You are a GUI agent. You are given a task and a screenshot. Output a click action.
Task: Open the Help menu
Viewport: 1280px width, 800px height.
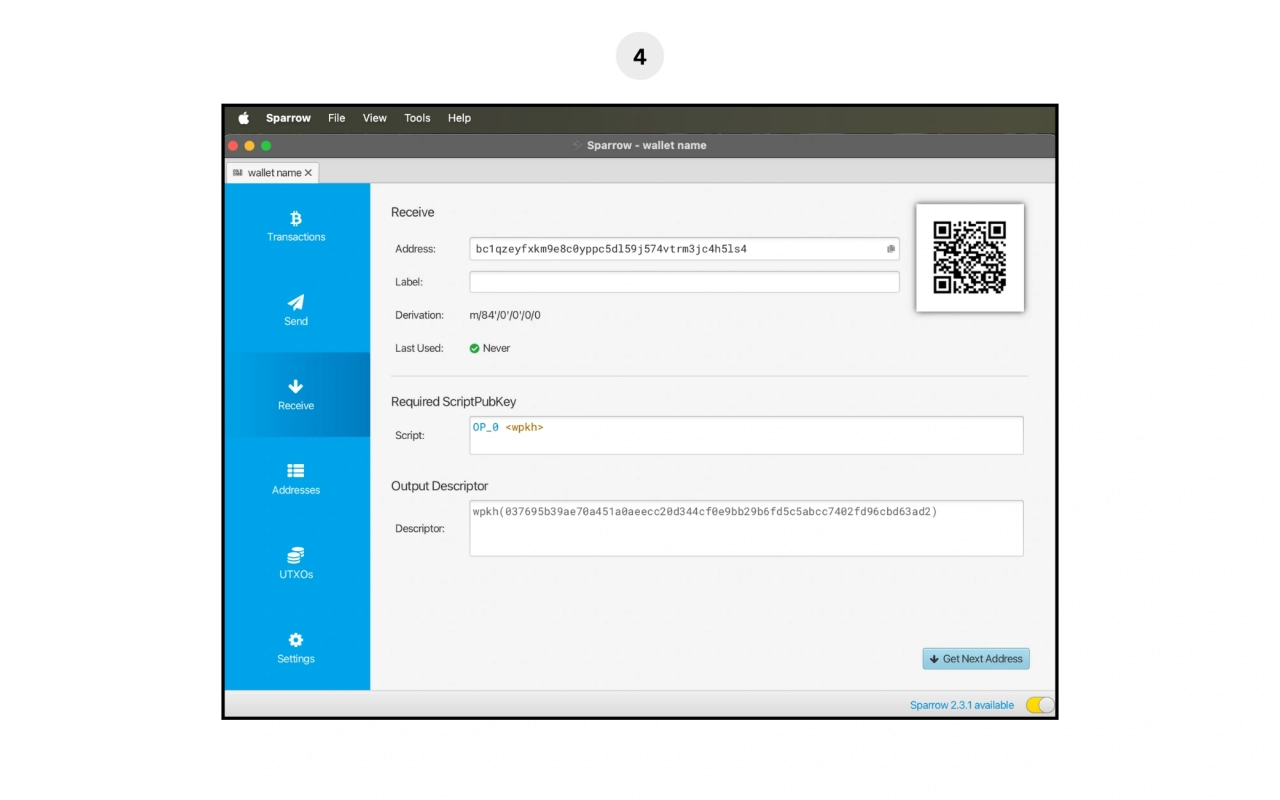(459, 118)
